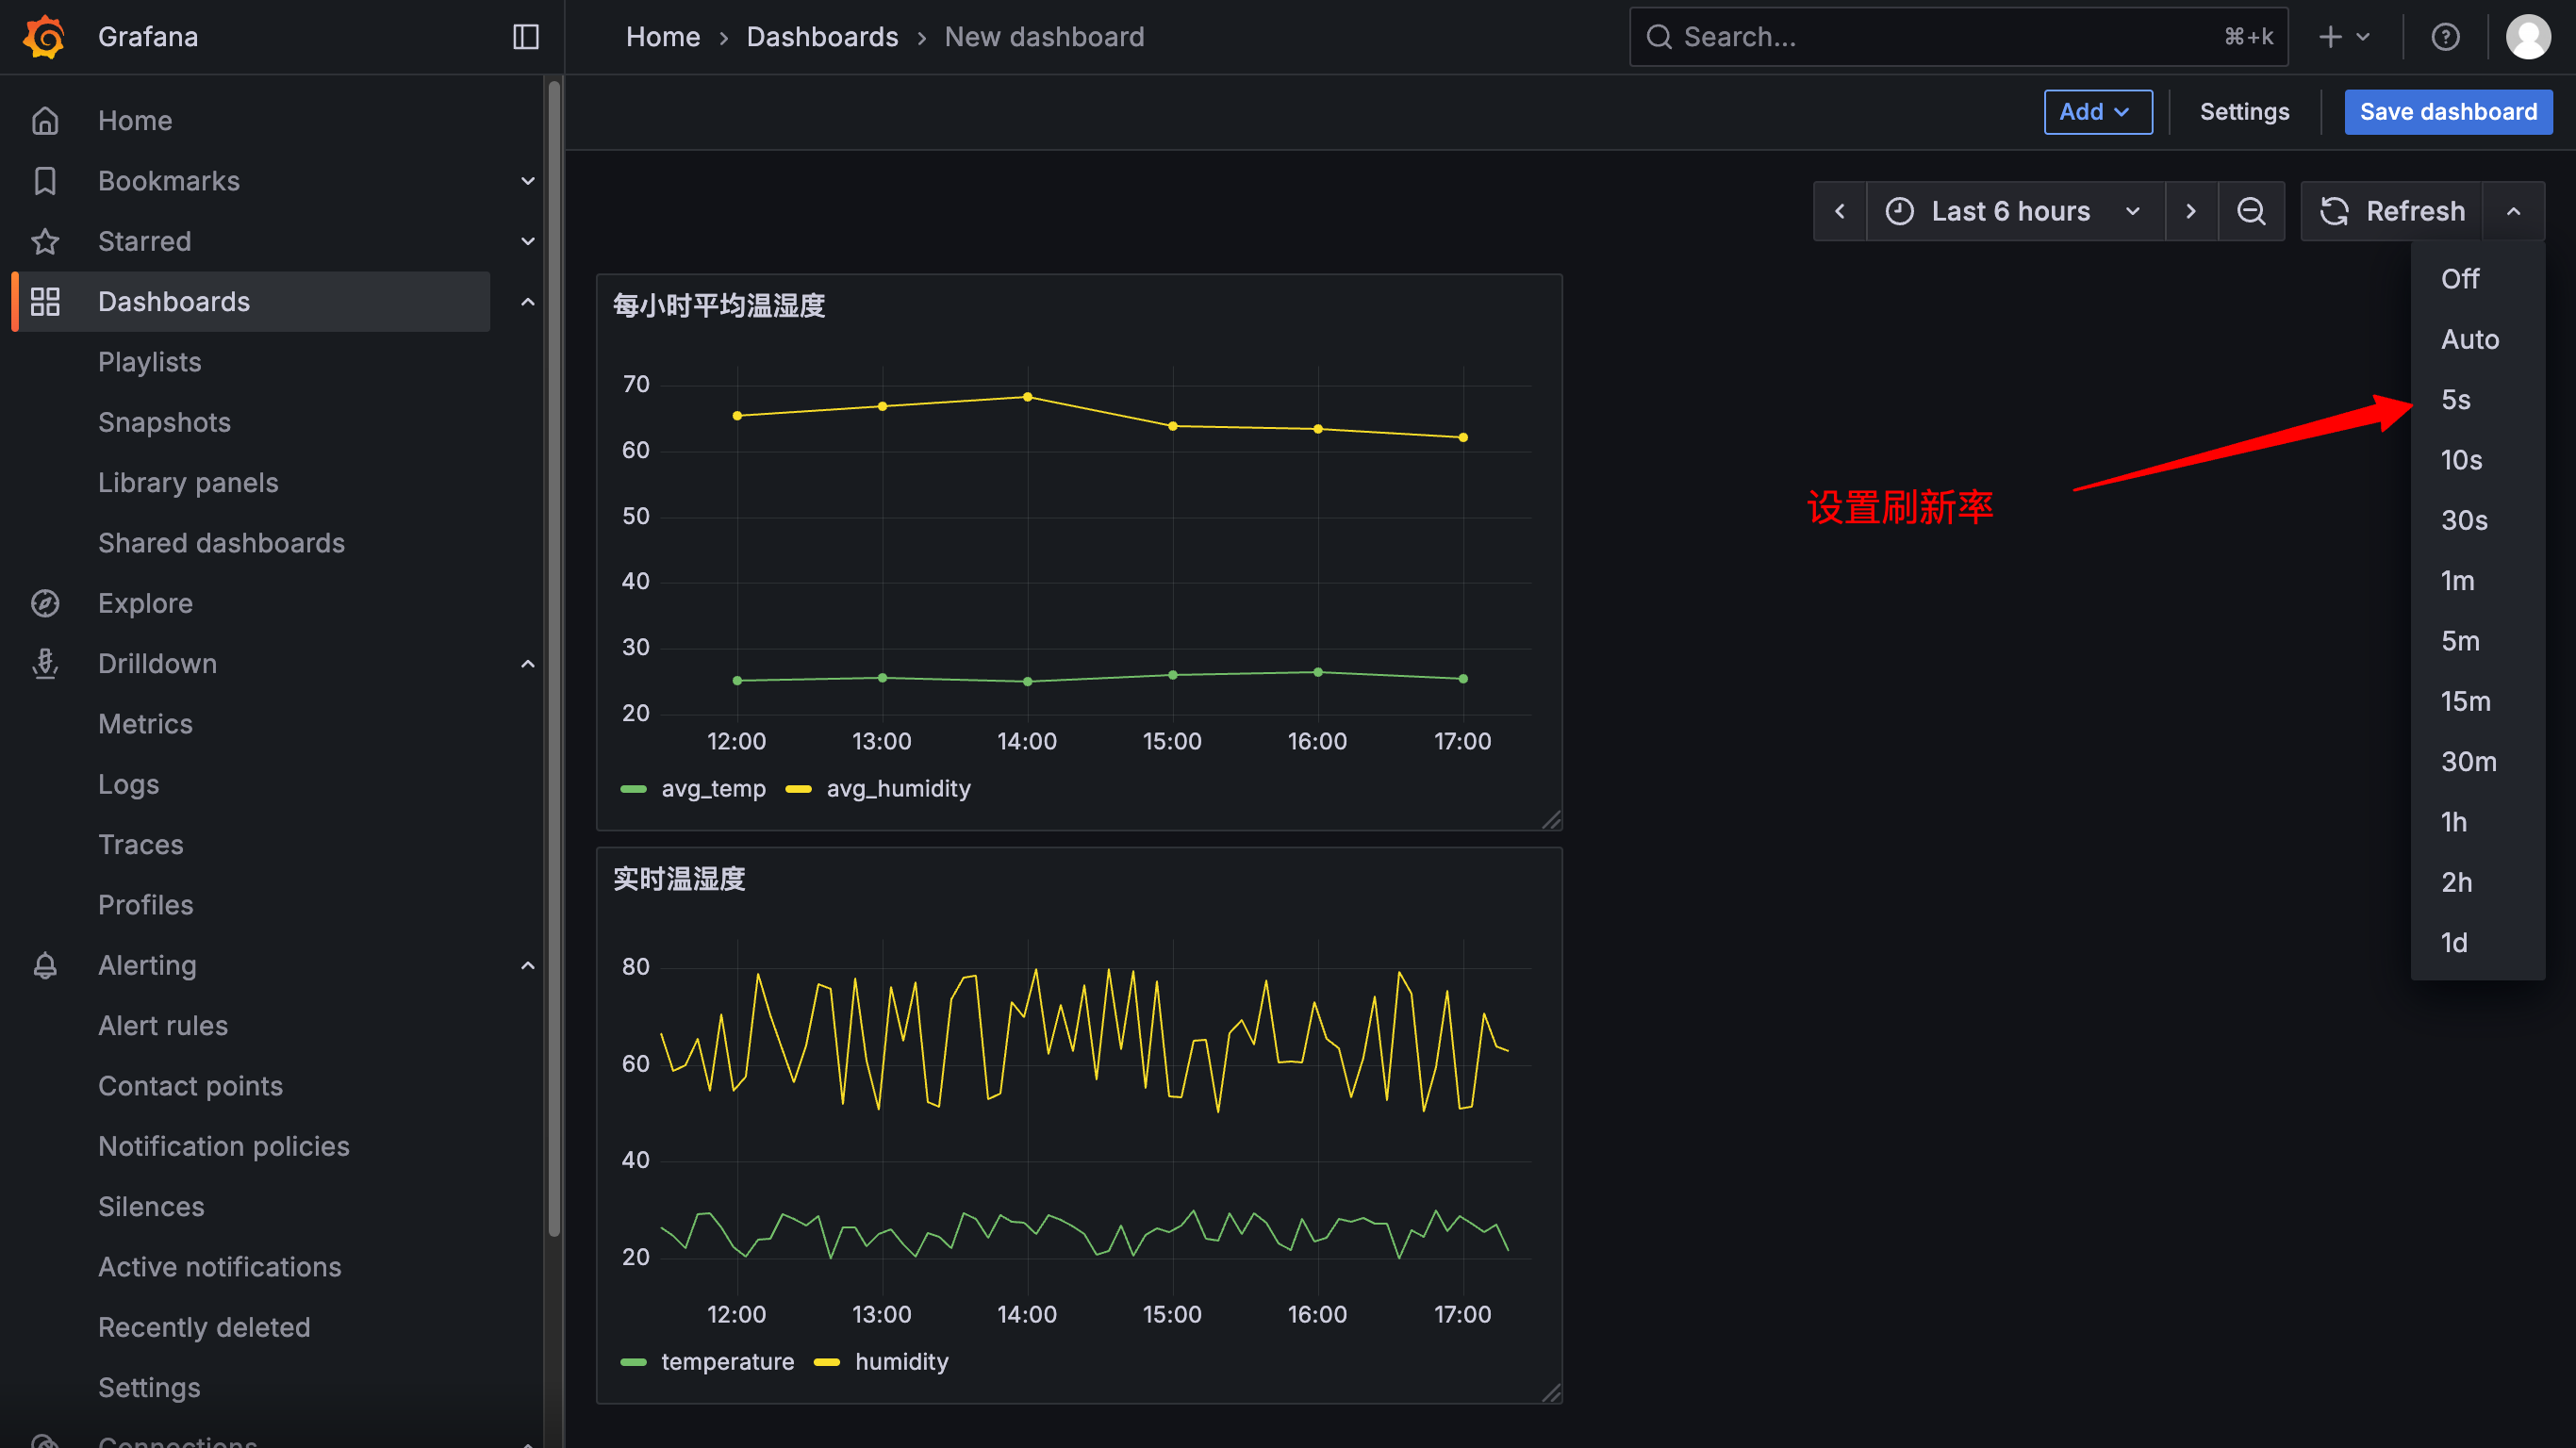This screenshot has width=2576, height=1448.
Task: Click the Grafana logo icon
Action: point(44,37)
